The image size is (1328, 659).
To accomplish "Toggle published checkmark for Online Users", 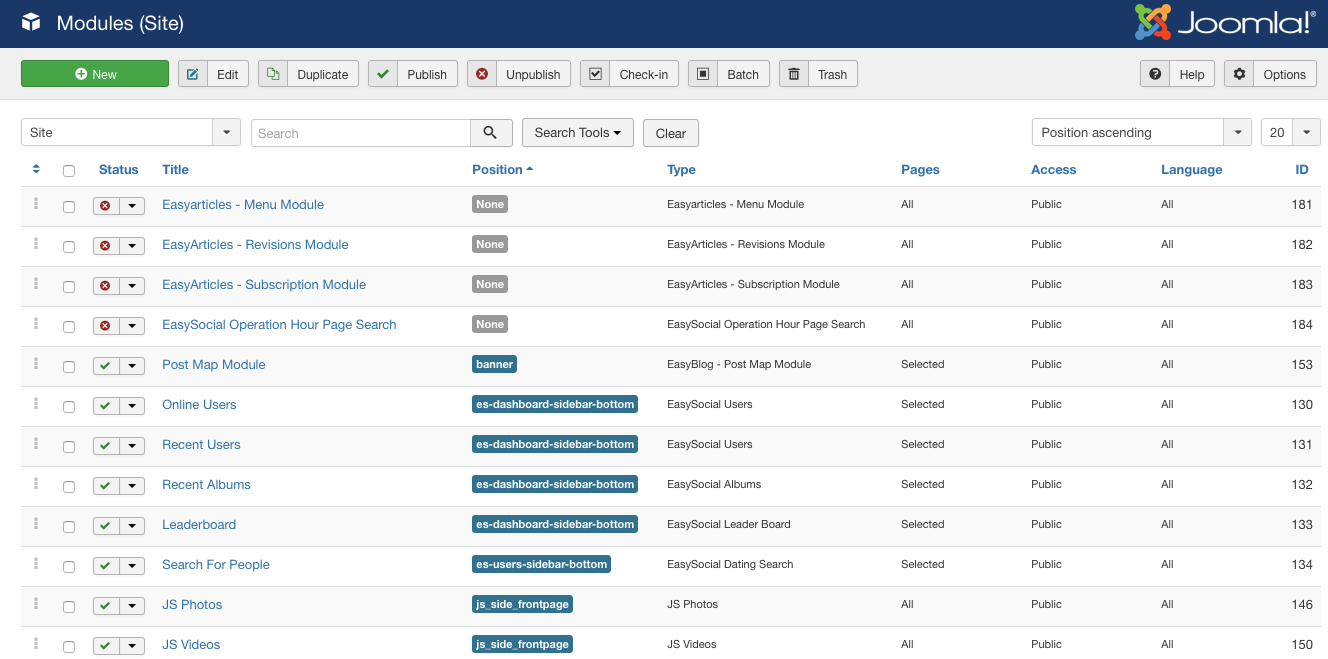I will 106,406.
